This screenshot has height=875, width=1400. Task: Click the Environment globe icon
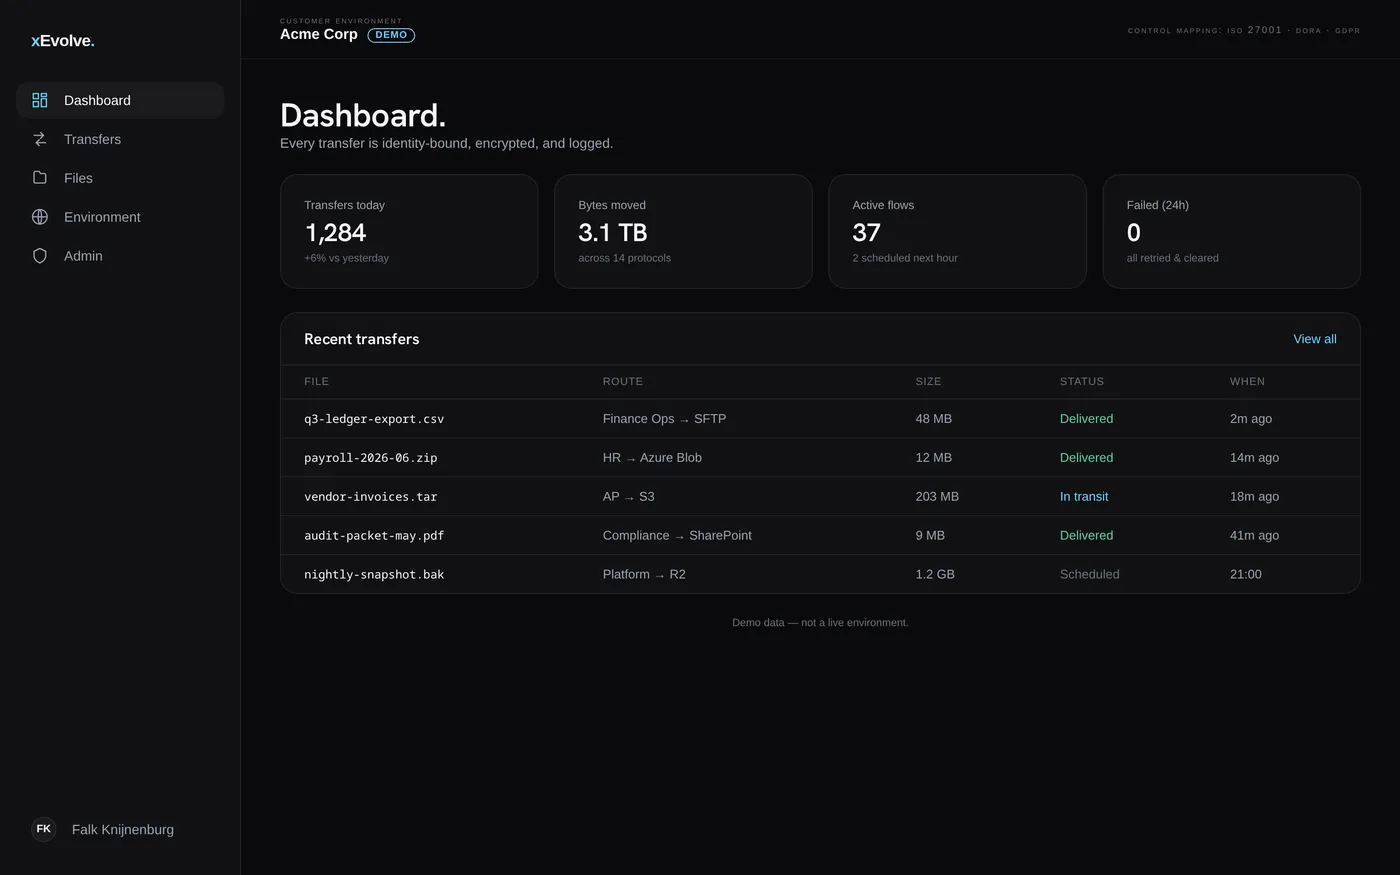(40, 217)
